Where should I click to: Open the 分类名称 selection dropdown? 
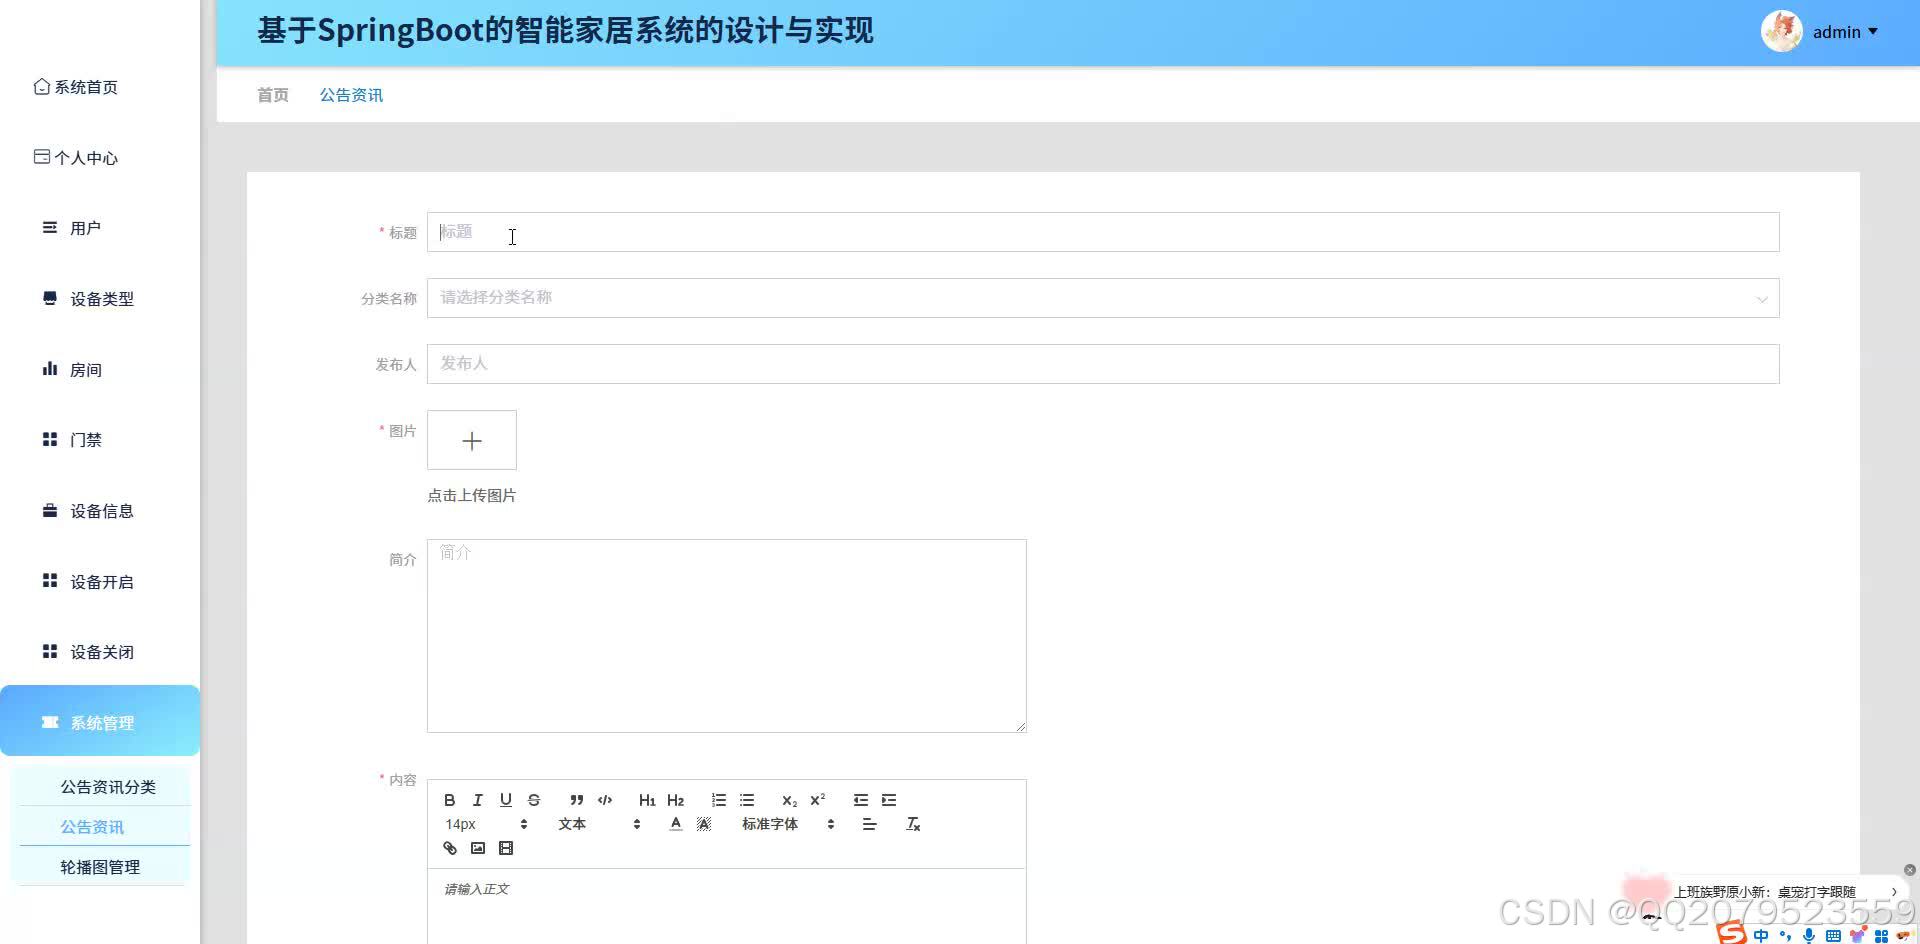pos(1100,298)
